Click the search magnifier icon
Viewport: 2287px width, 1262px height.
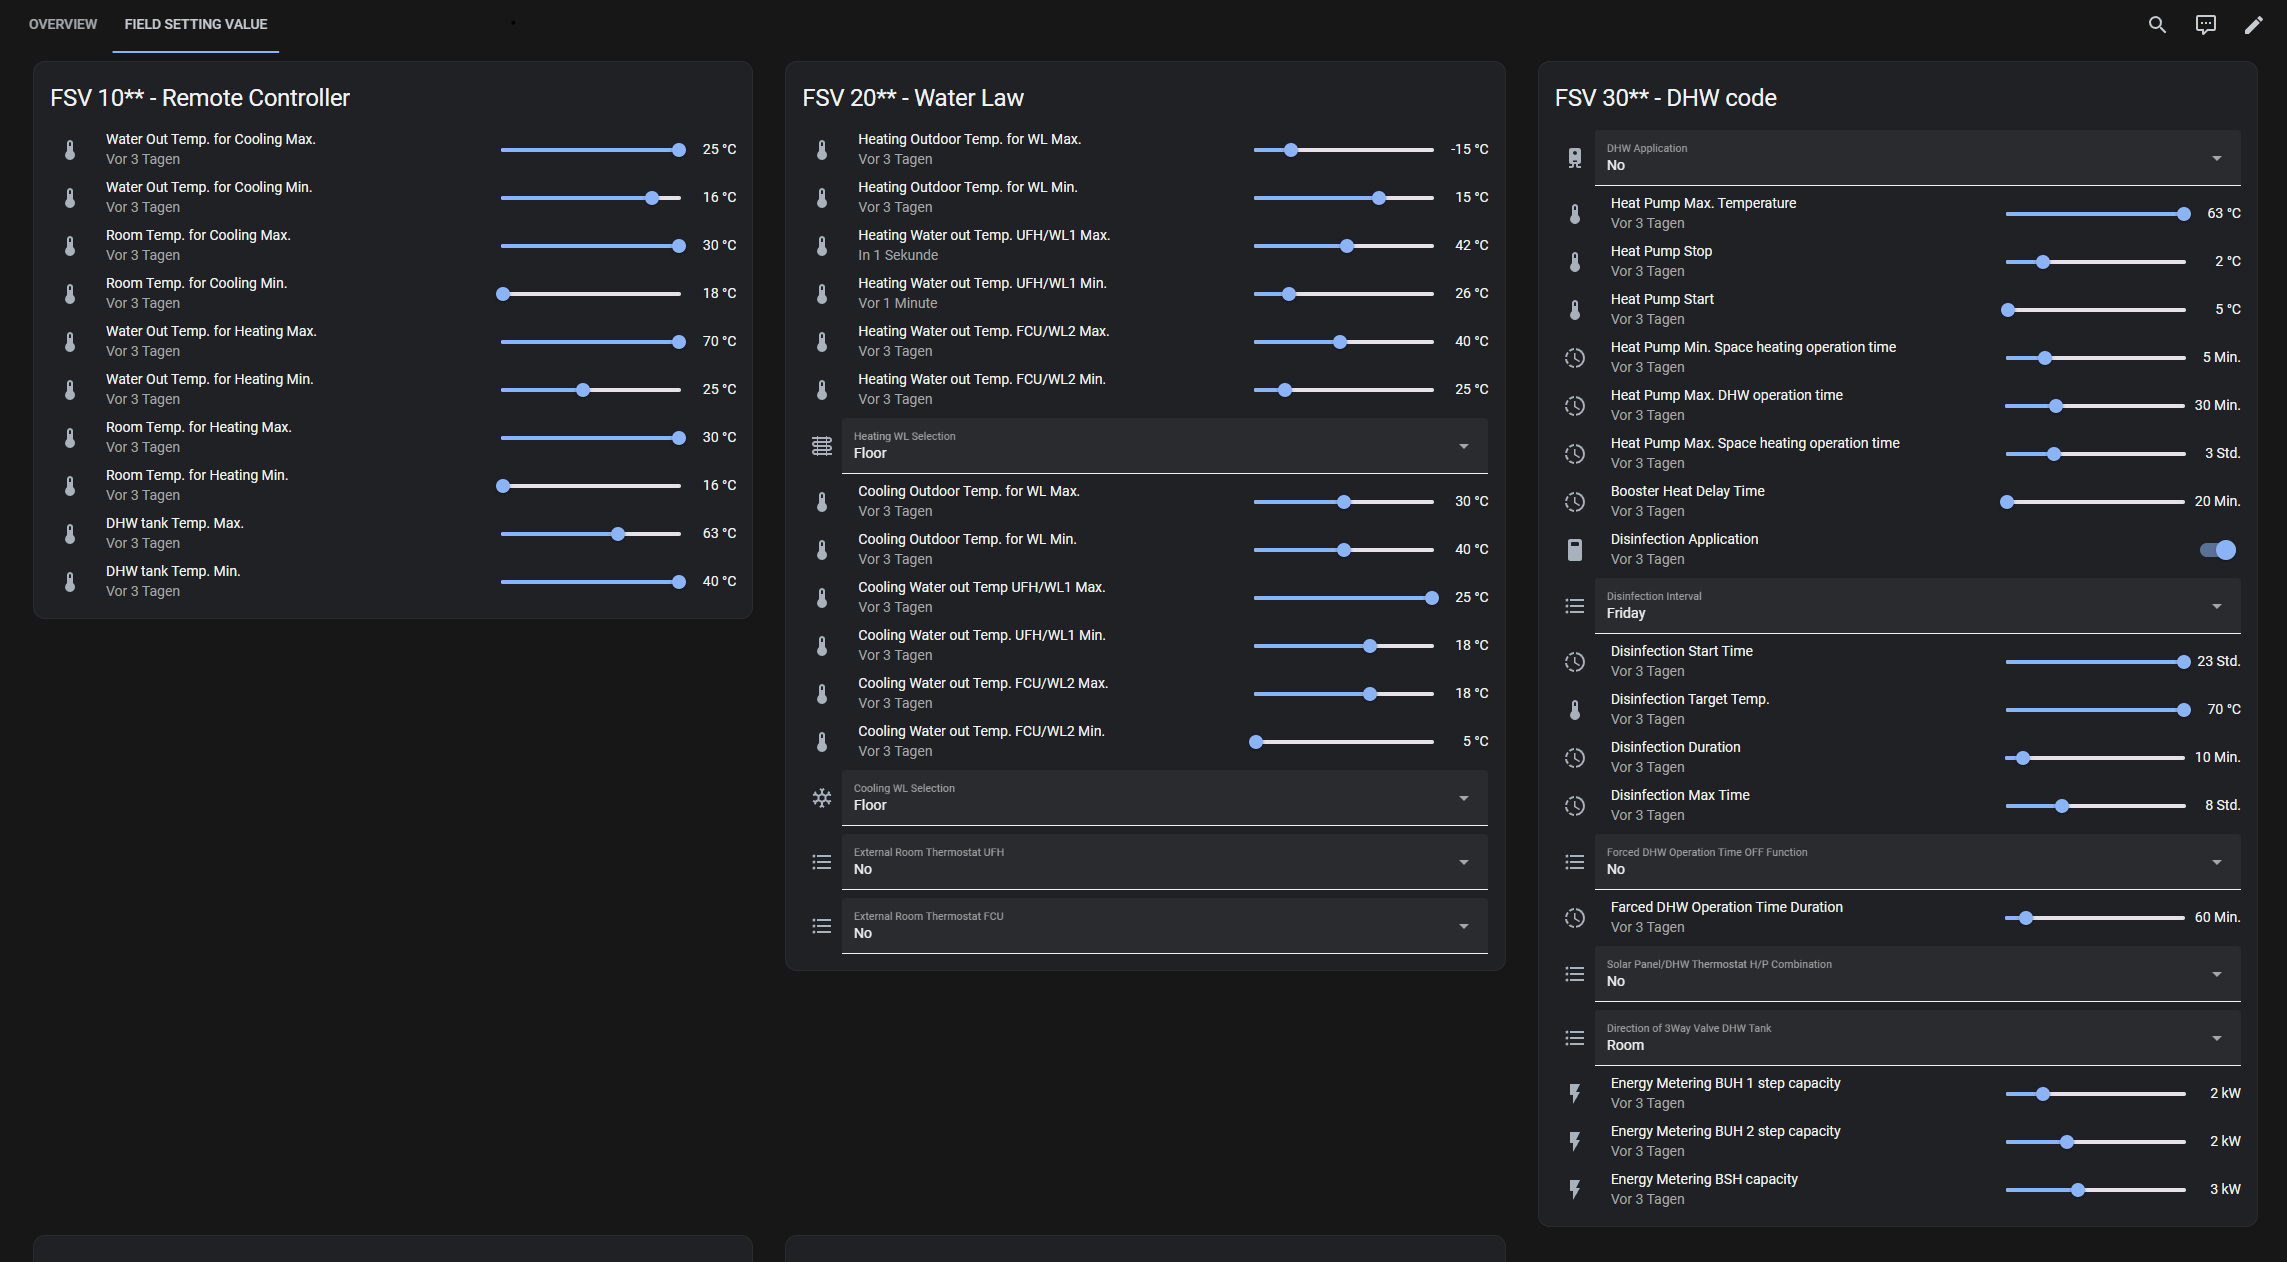(2157, 25)
